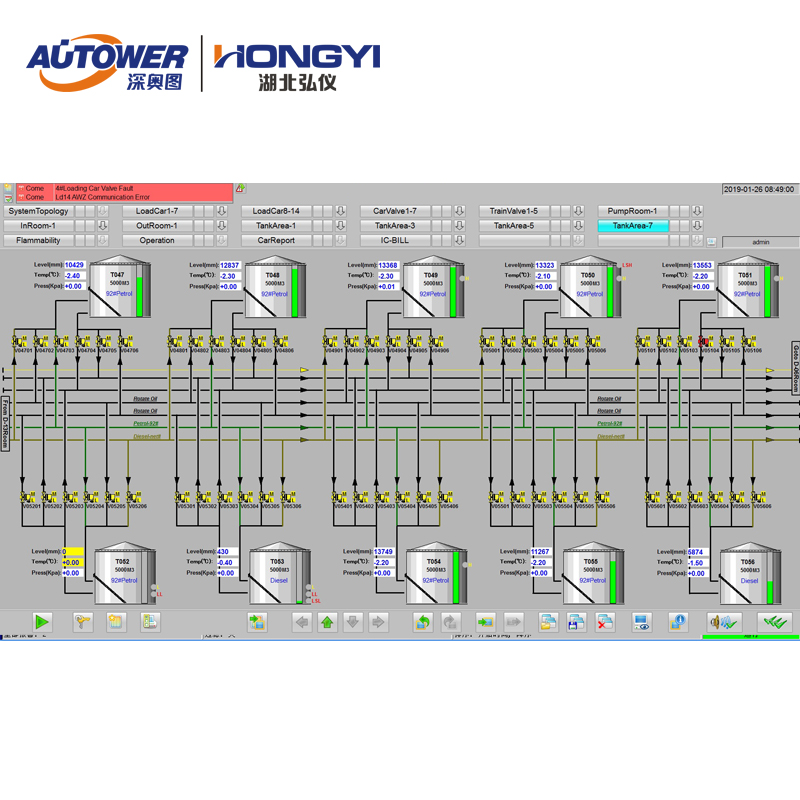800x800 pixels.
Task: Click the date-time display 2019-01-26
Action: 759,189
